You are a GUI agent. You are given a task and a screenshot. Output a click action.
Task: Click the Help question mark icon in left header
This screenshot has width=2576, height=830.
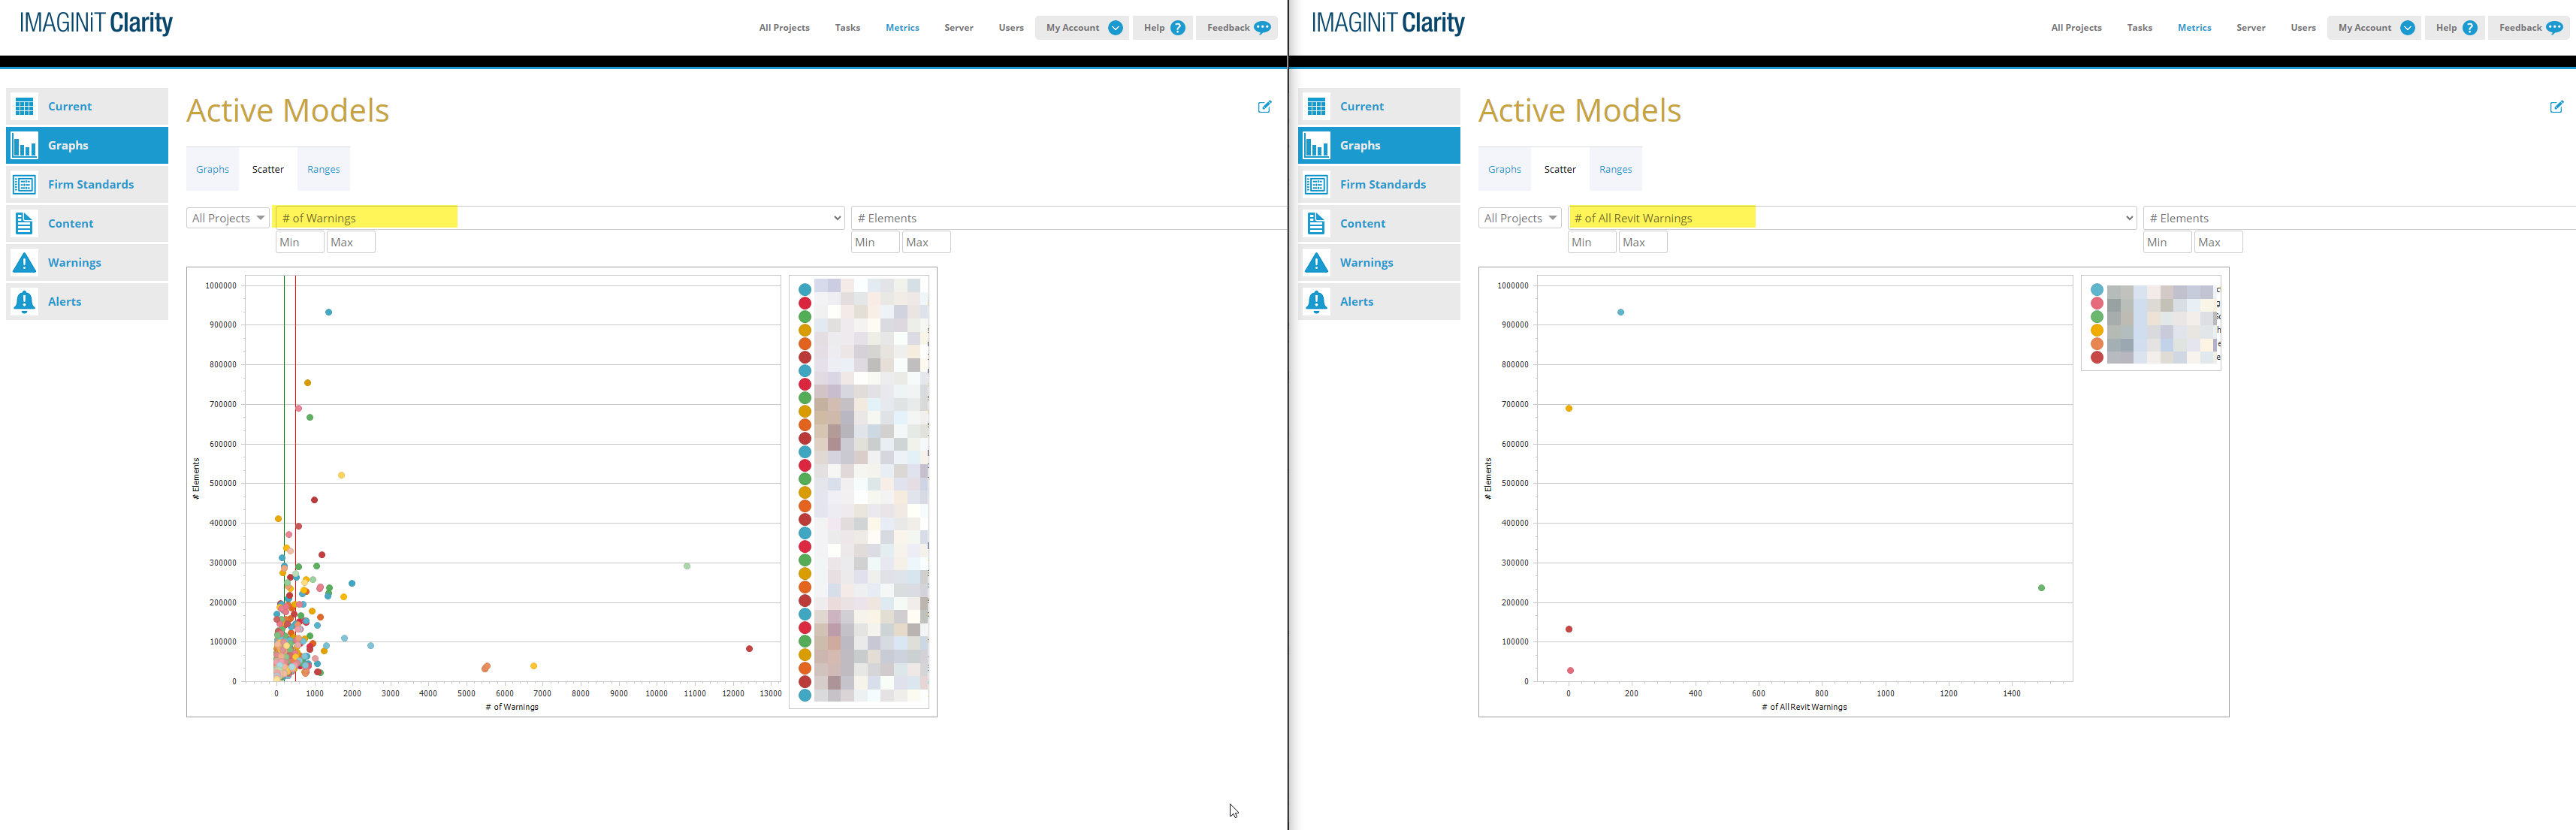pyautogui.click(x=1178, y=28)
